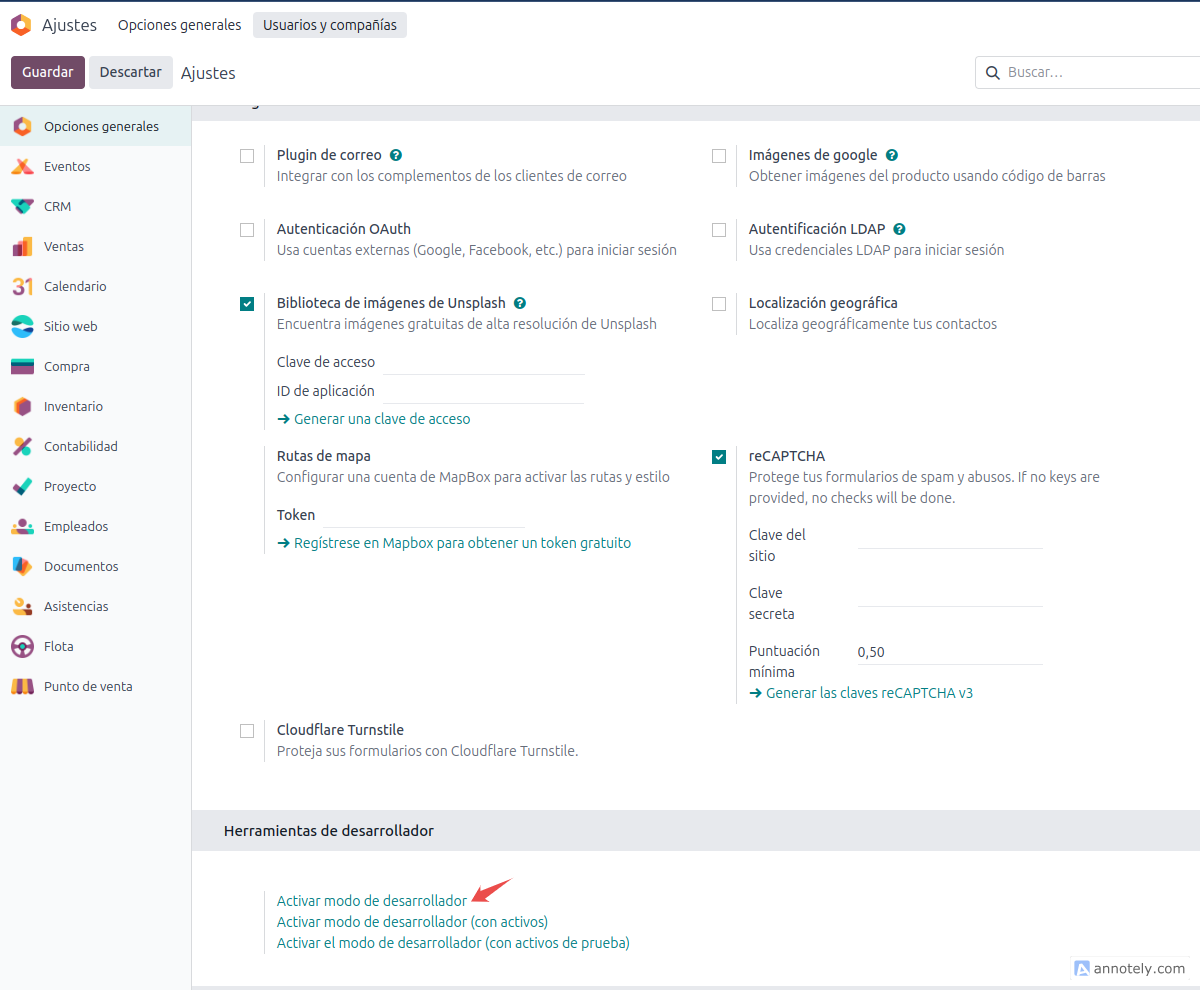Click Activar modo de desarrollador link
This screenshot has width=1200, height=990.
[x=371, y=901]
